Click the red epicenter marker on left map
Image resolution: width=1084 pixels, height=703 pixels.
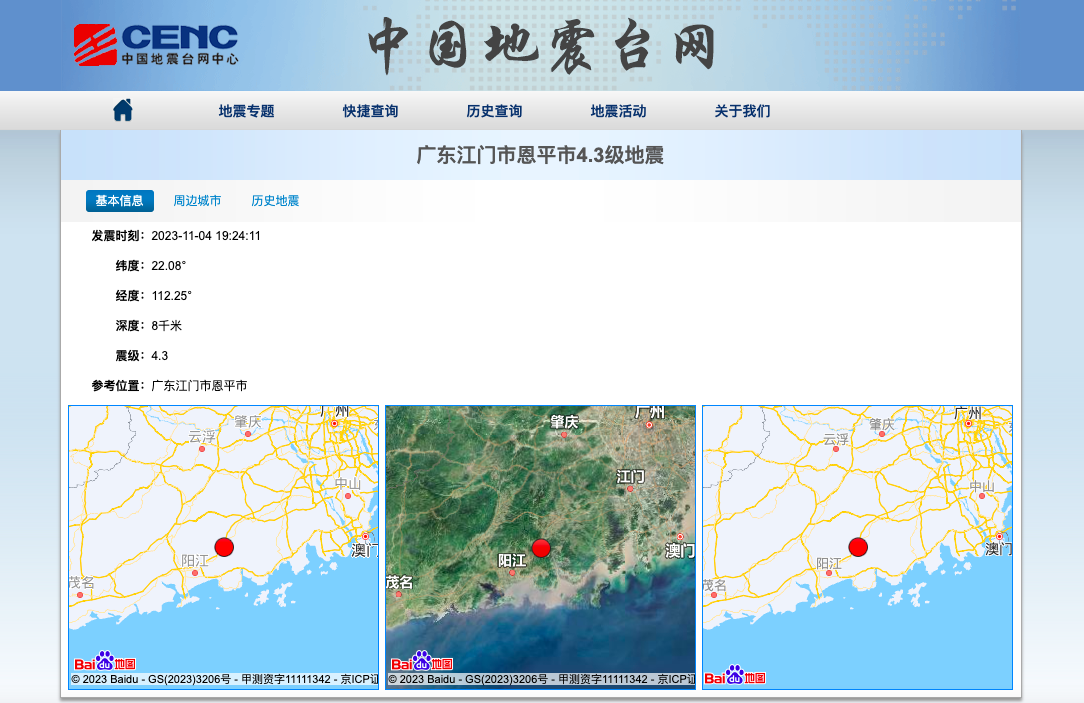point(224,547)
